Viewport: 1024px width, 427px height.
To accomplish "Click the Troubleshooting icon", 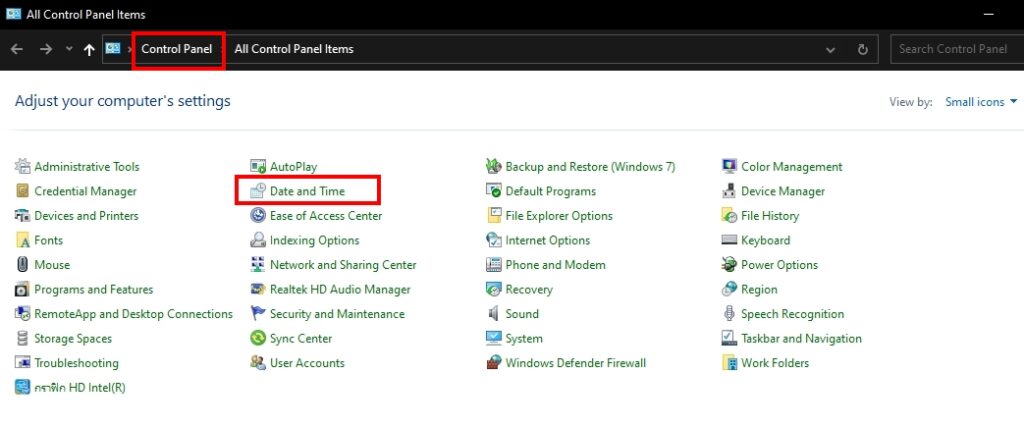I will (23, 362).
